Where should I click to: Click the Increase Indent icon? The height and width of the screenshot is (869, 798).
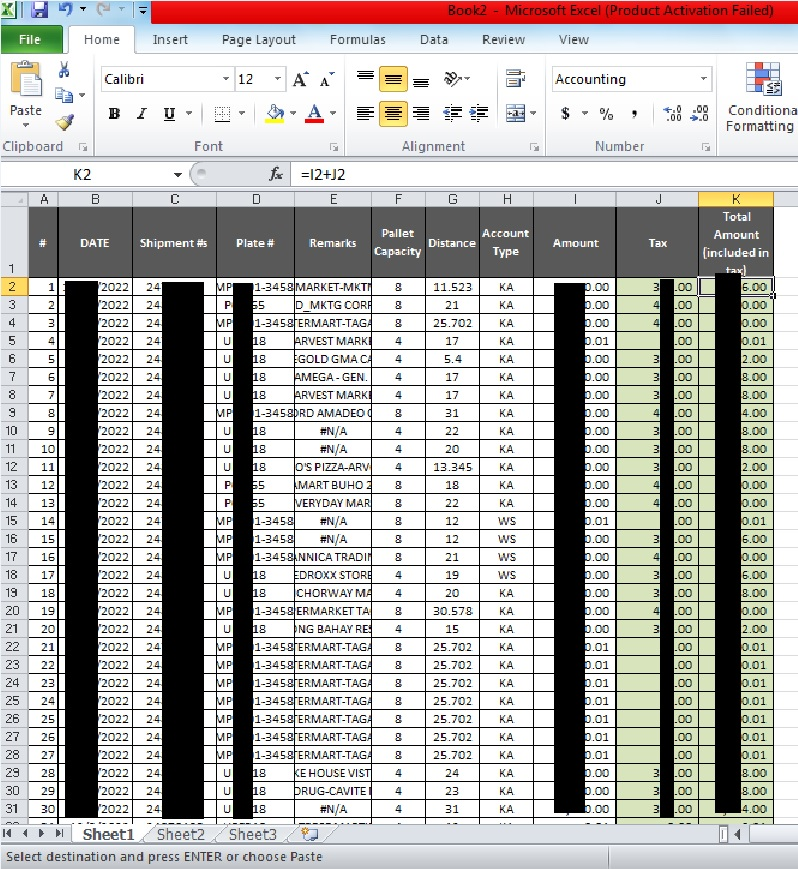point(479,113)
